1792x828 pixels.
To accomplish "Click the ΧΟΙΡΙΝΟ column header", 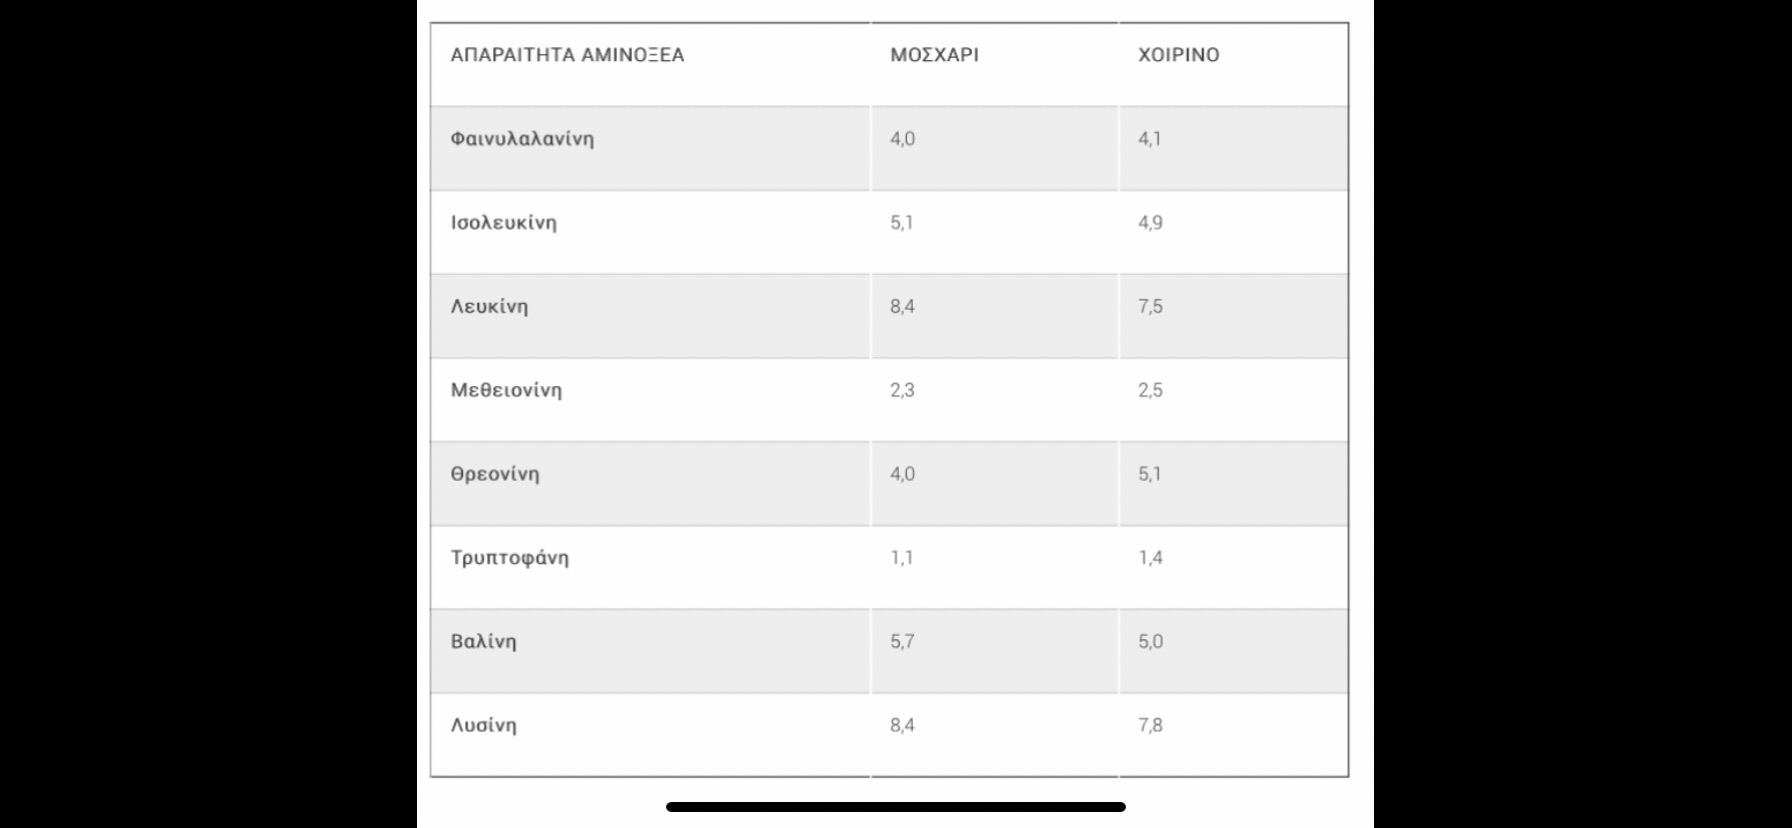I will pos(1178,55).
